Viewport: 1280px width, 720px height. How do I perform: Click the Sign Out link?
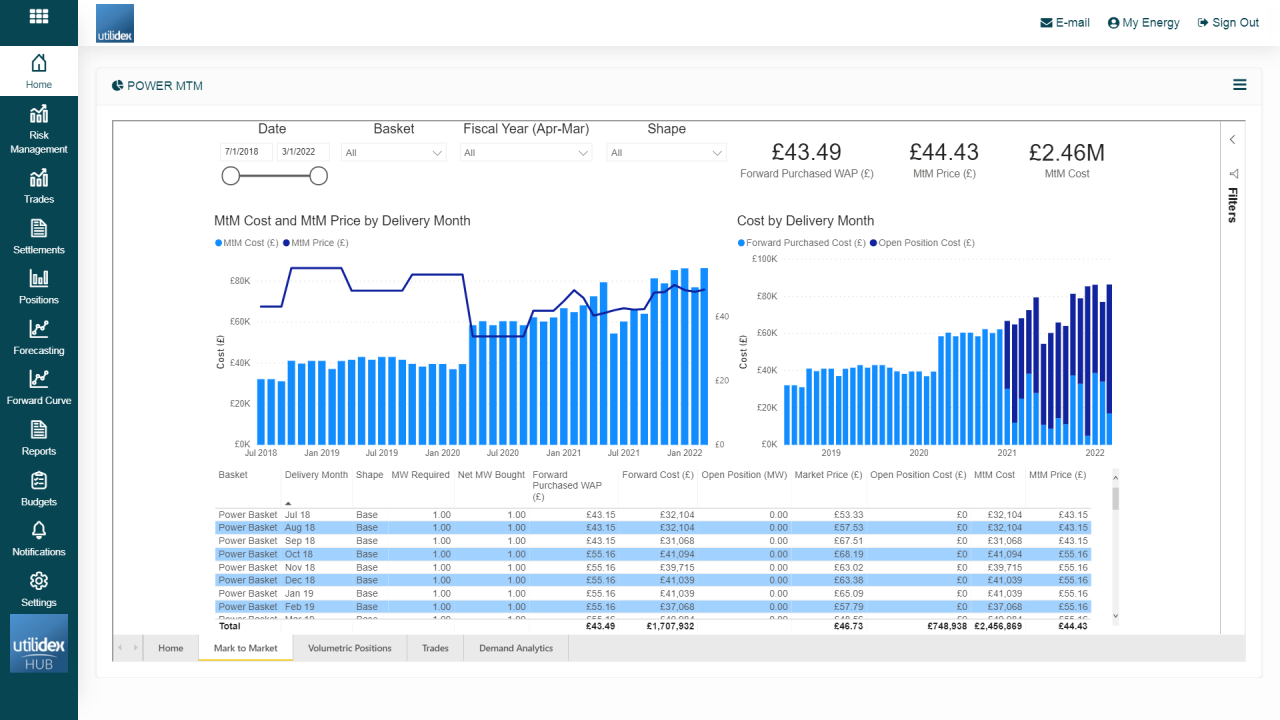(1228, 23)
